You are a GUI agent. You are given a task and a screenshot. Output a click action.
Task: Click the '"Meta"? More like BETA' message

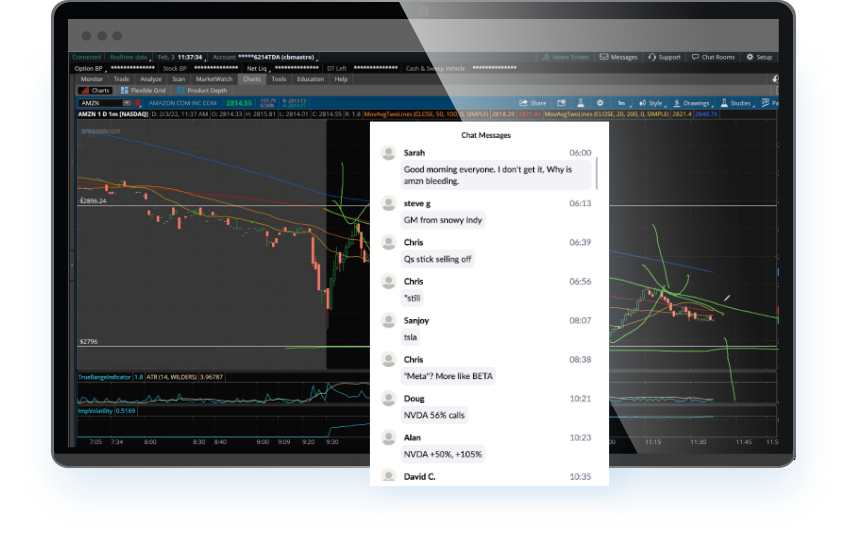click(x=448, y=376)
